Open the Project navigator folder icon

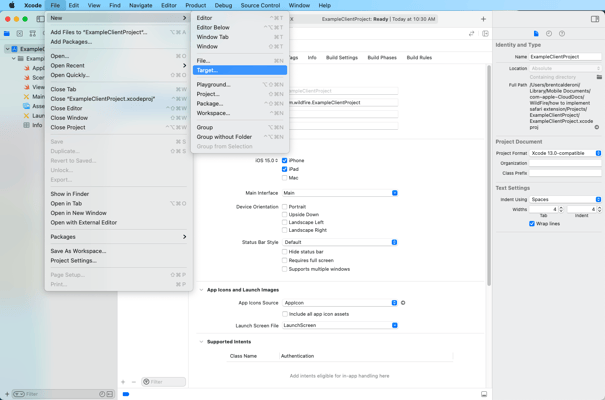pyautogui.click(x=7, y=34)
